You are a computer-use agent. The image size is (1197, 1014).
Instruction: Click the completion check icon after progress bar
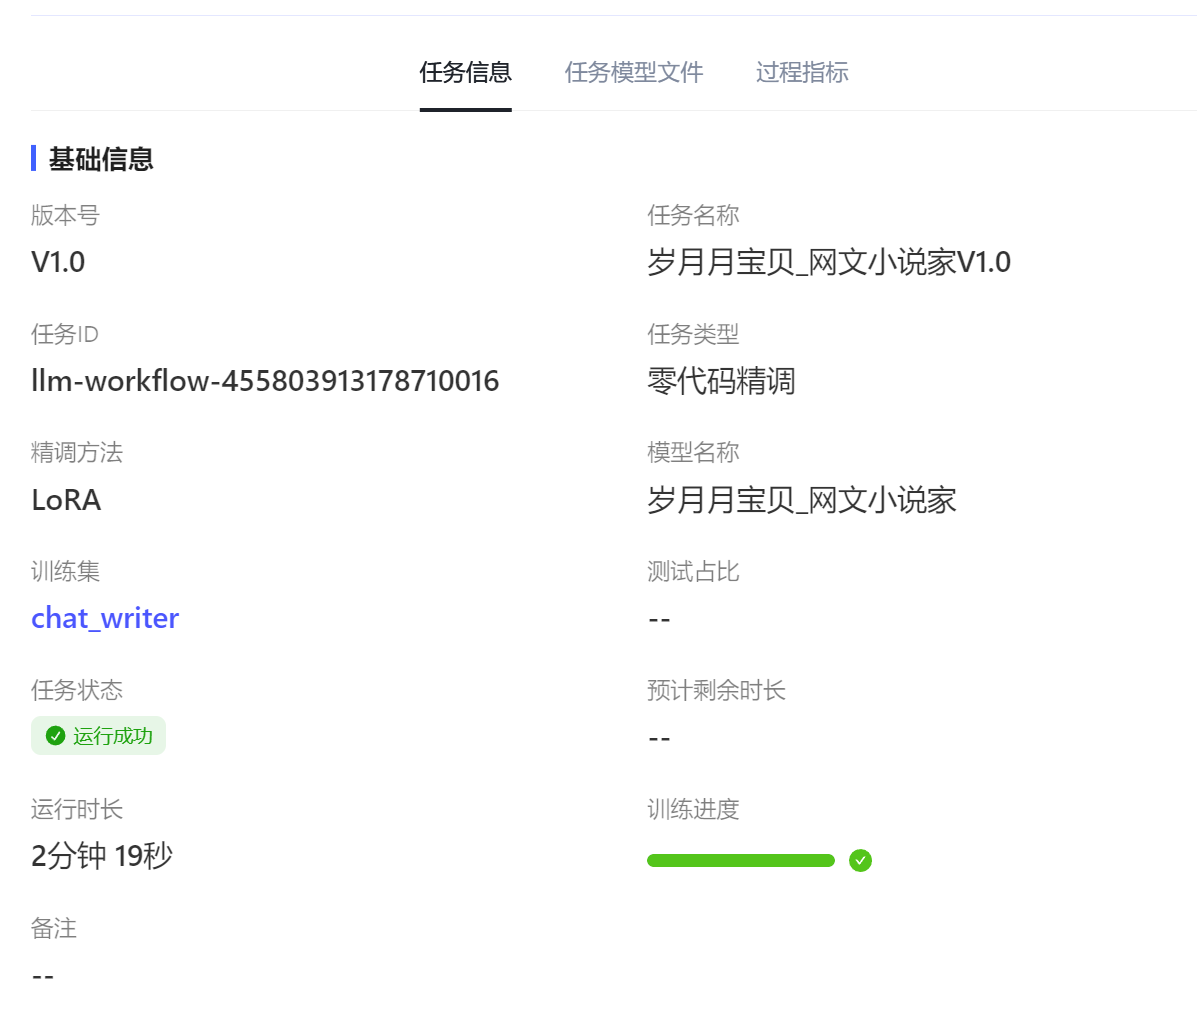click(x=860, y=860)
